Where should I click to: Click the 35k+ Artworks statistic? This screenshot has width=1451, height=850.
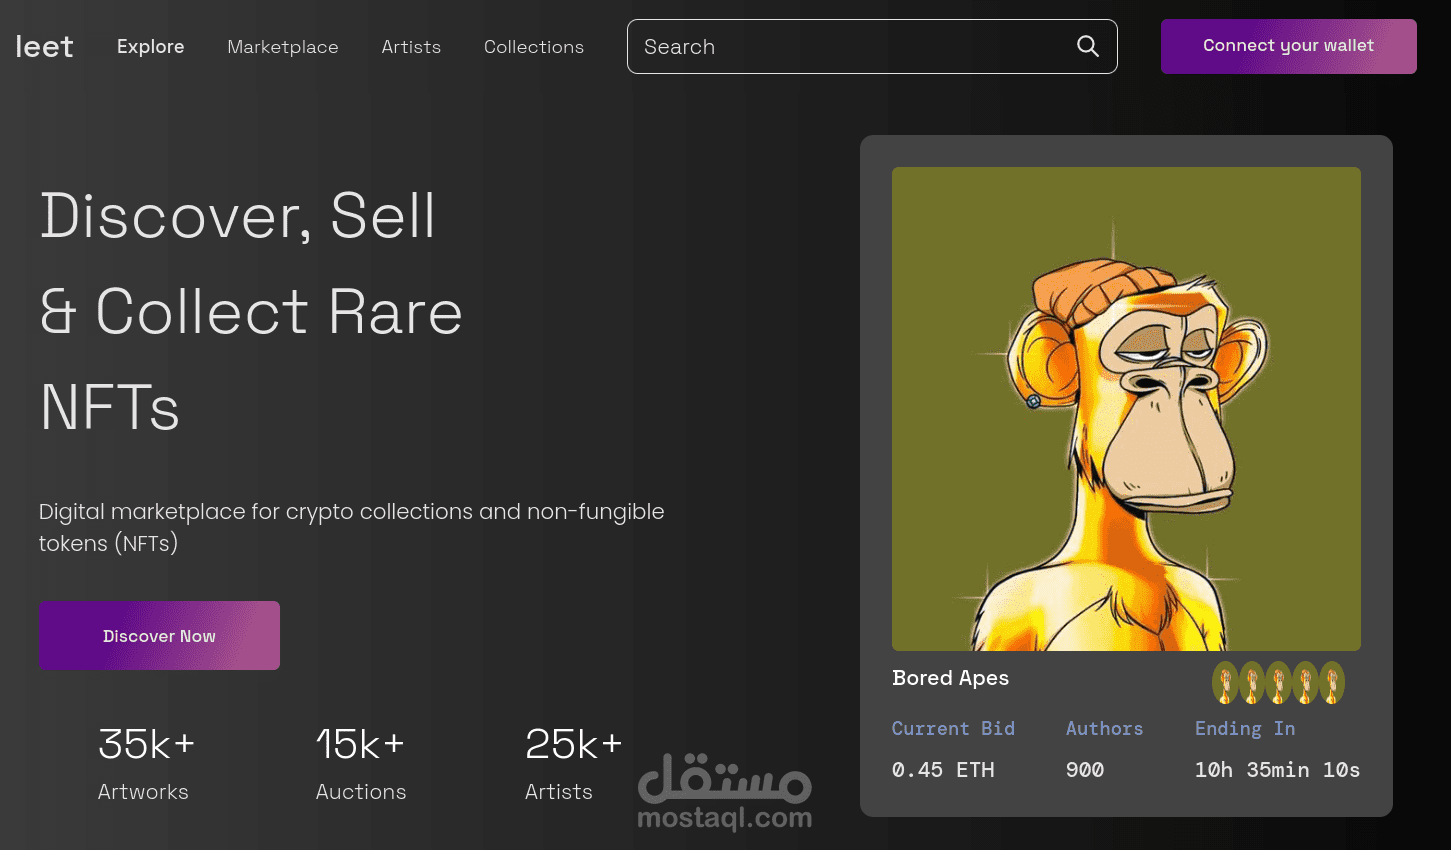[x=146, y=764]
